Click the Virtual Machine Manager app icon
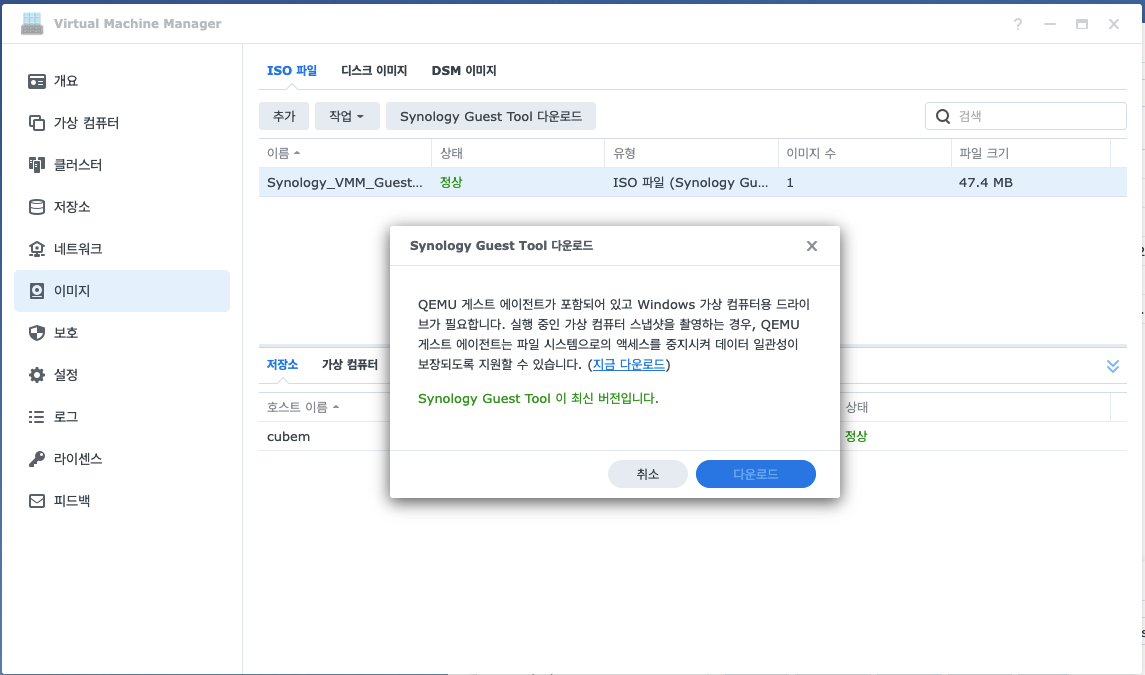 click(31, 23)
